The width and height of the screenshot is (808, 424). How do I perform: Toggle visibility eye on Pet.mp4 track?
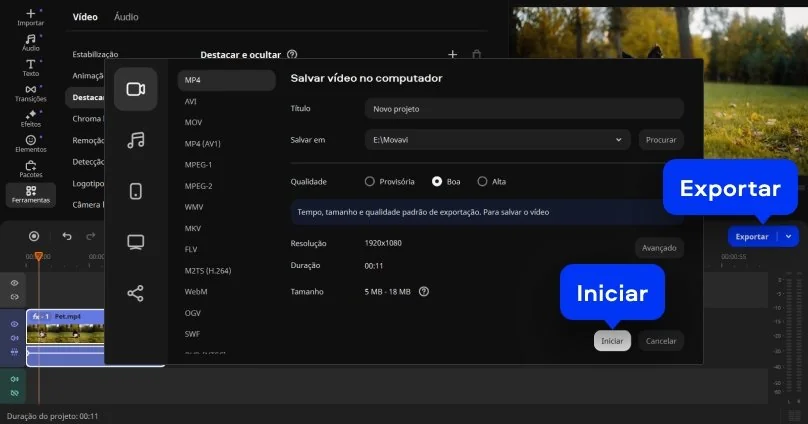(x=14, y=325)
